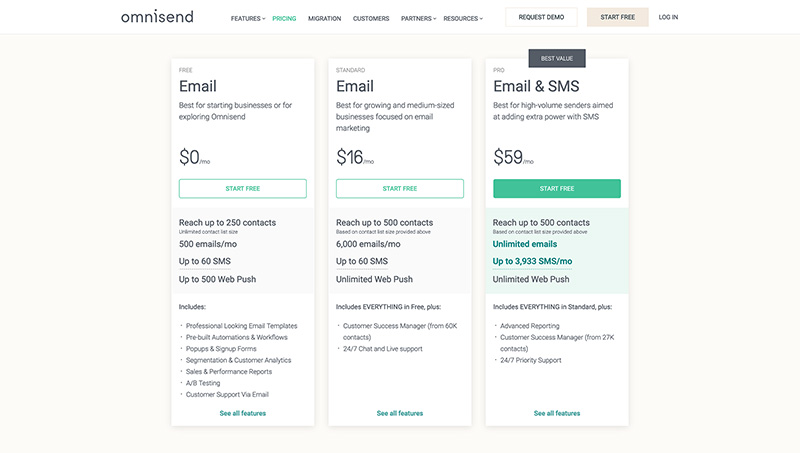This screenshot has height=453, width=800.
Task: Click 'Reach up to 250 contacts'
Action: click(227, 222)
